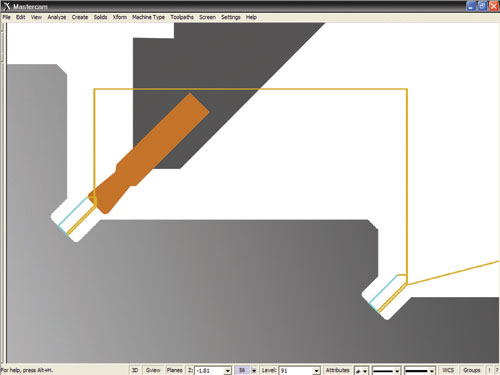
Task: Click the Planes button in status bar
Action: 174,370
